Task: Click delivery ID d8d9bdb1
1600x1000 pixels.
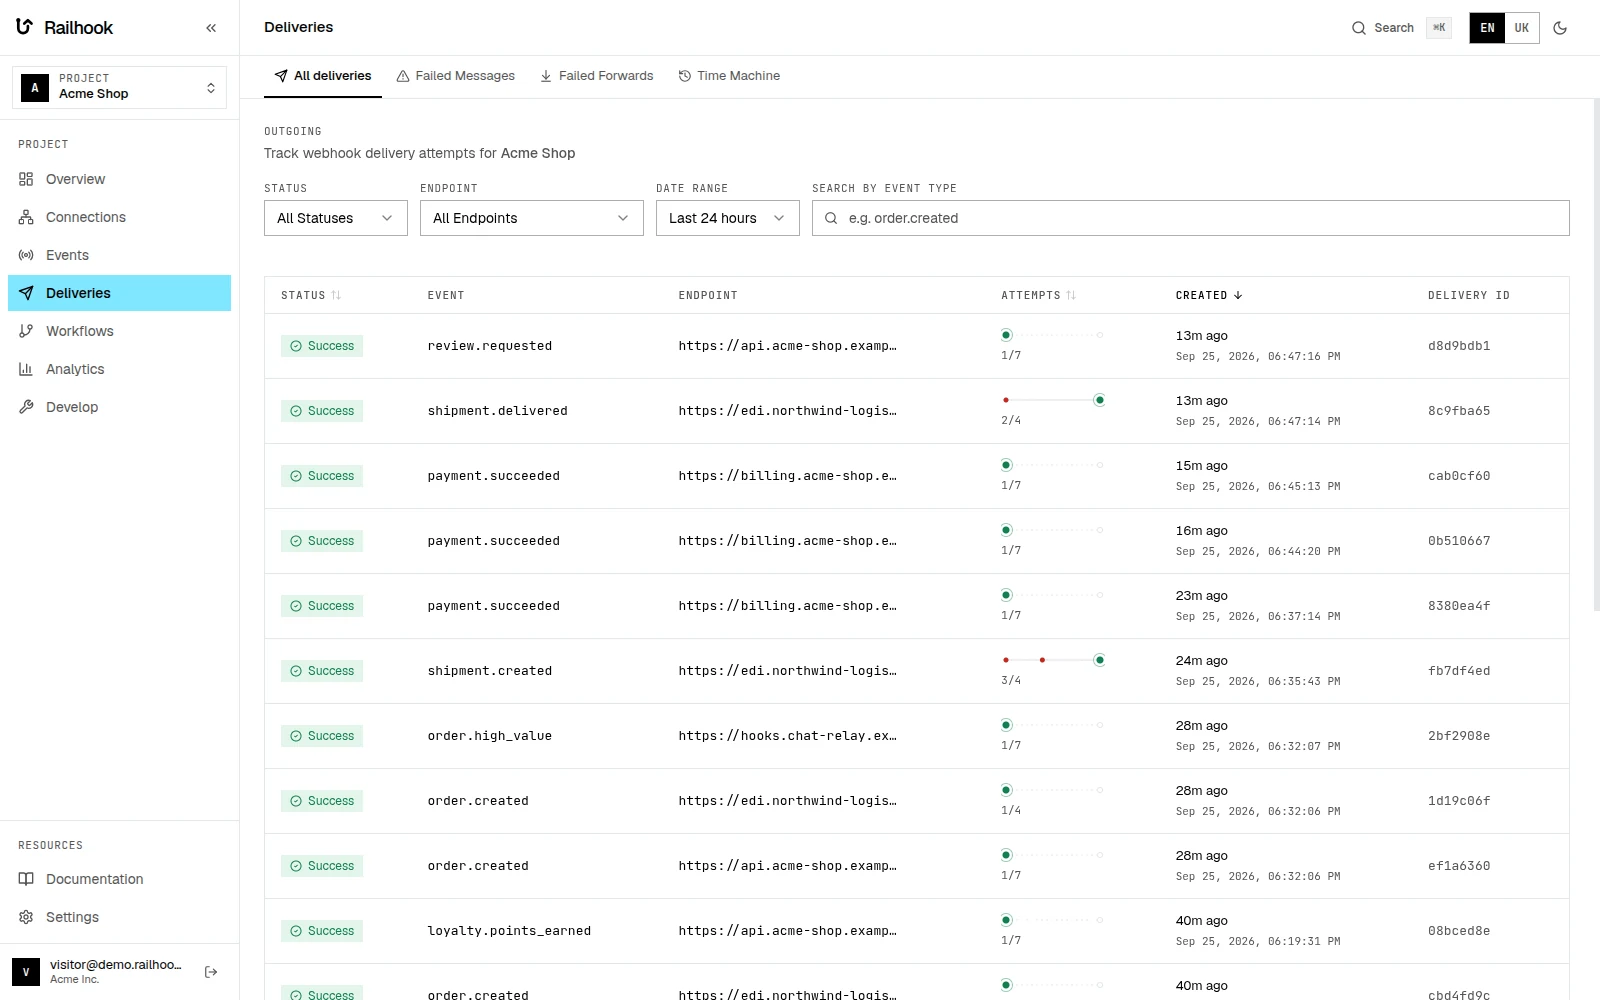Action: (1459, 346)
